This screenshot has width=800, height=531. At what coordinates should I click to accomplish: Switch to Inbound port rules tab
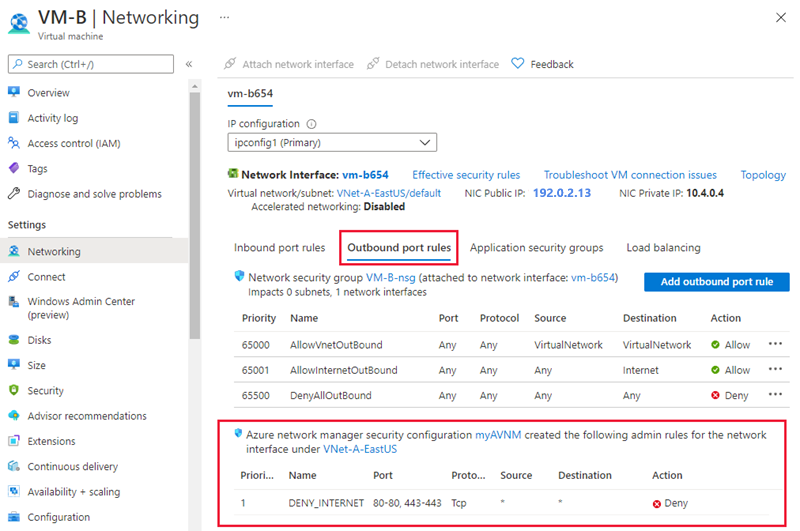coord(279,247)
